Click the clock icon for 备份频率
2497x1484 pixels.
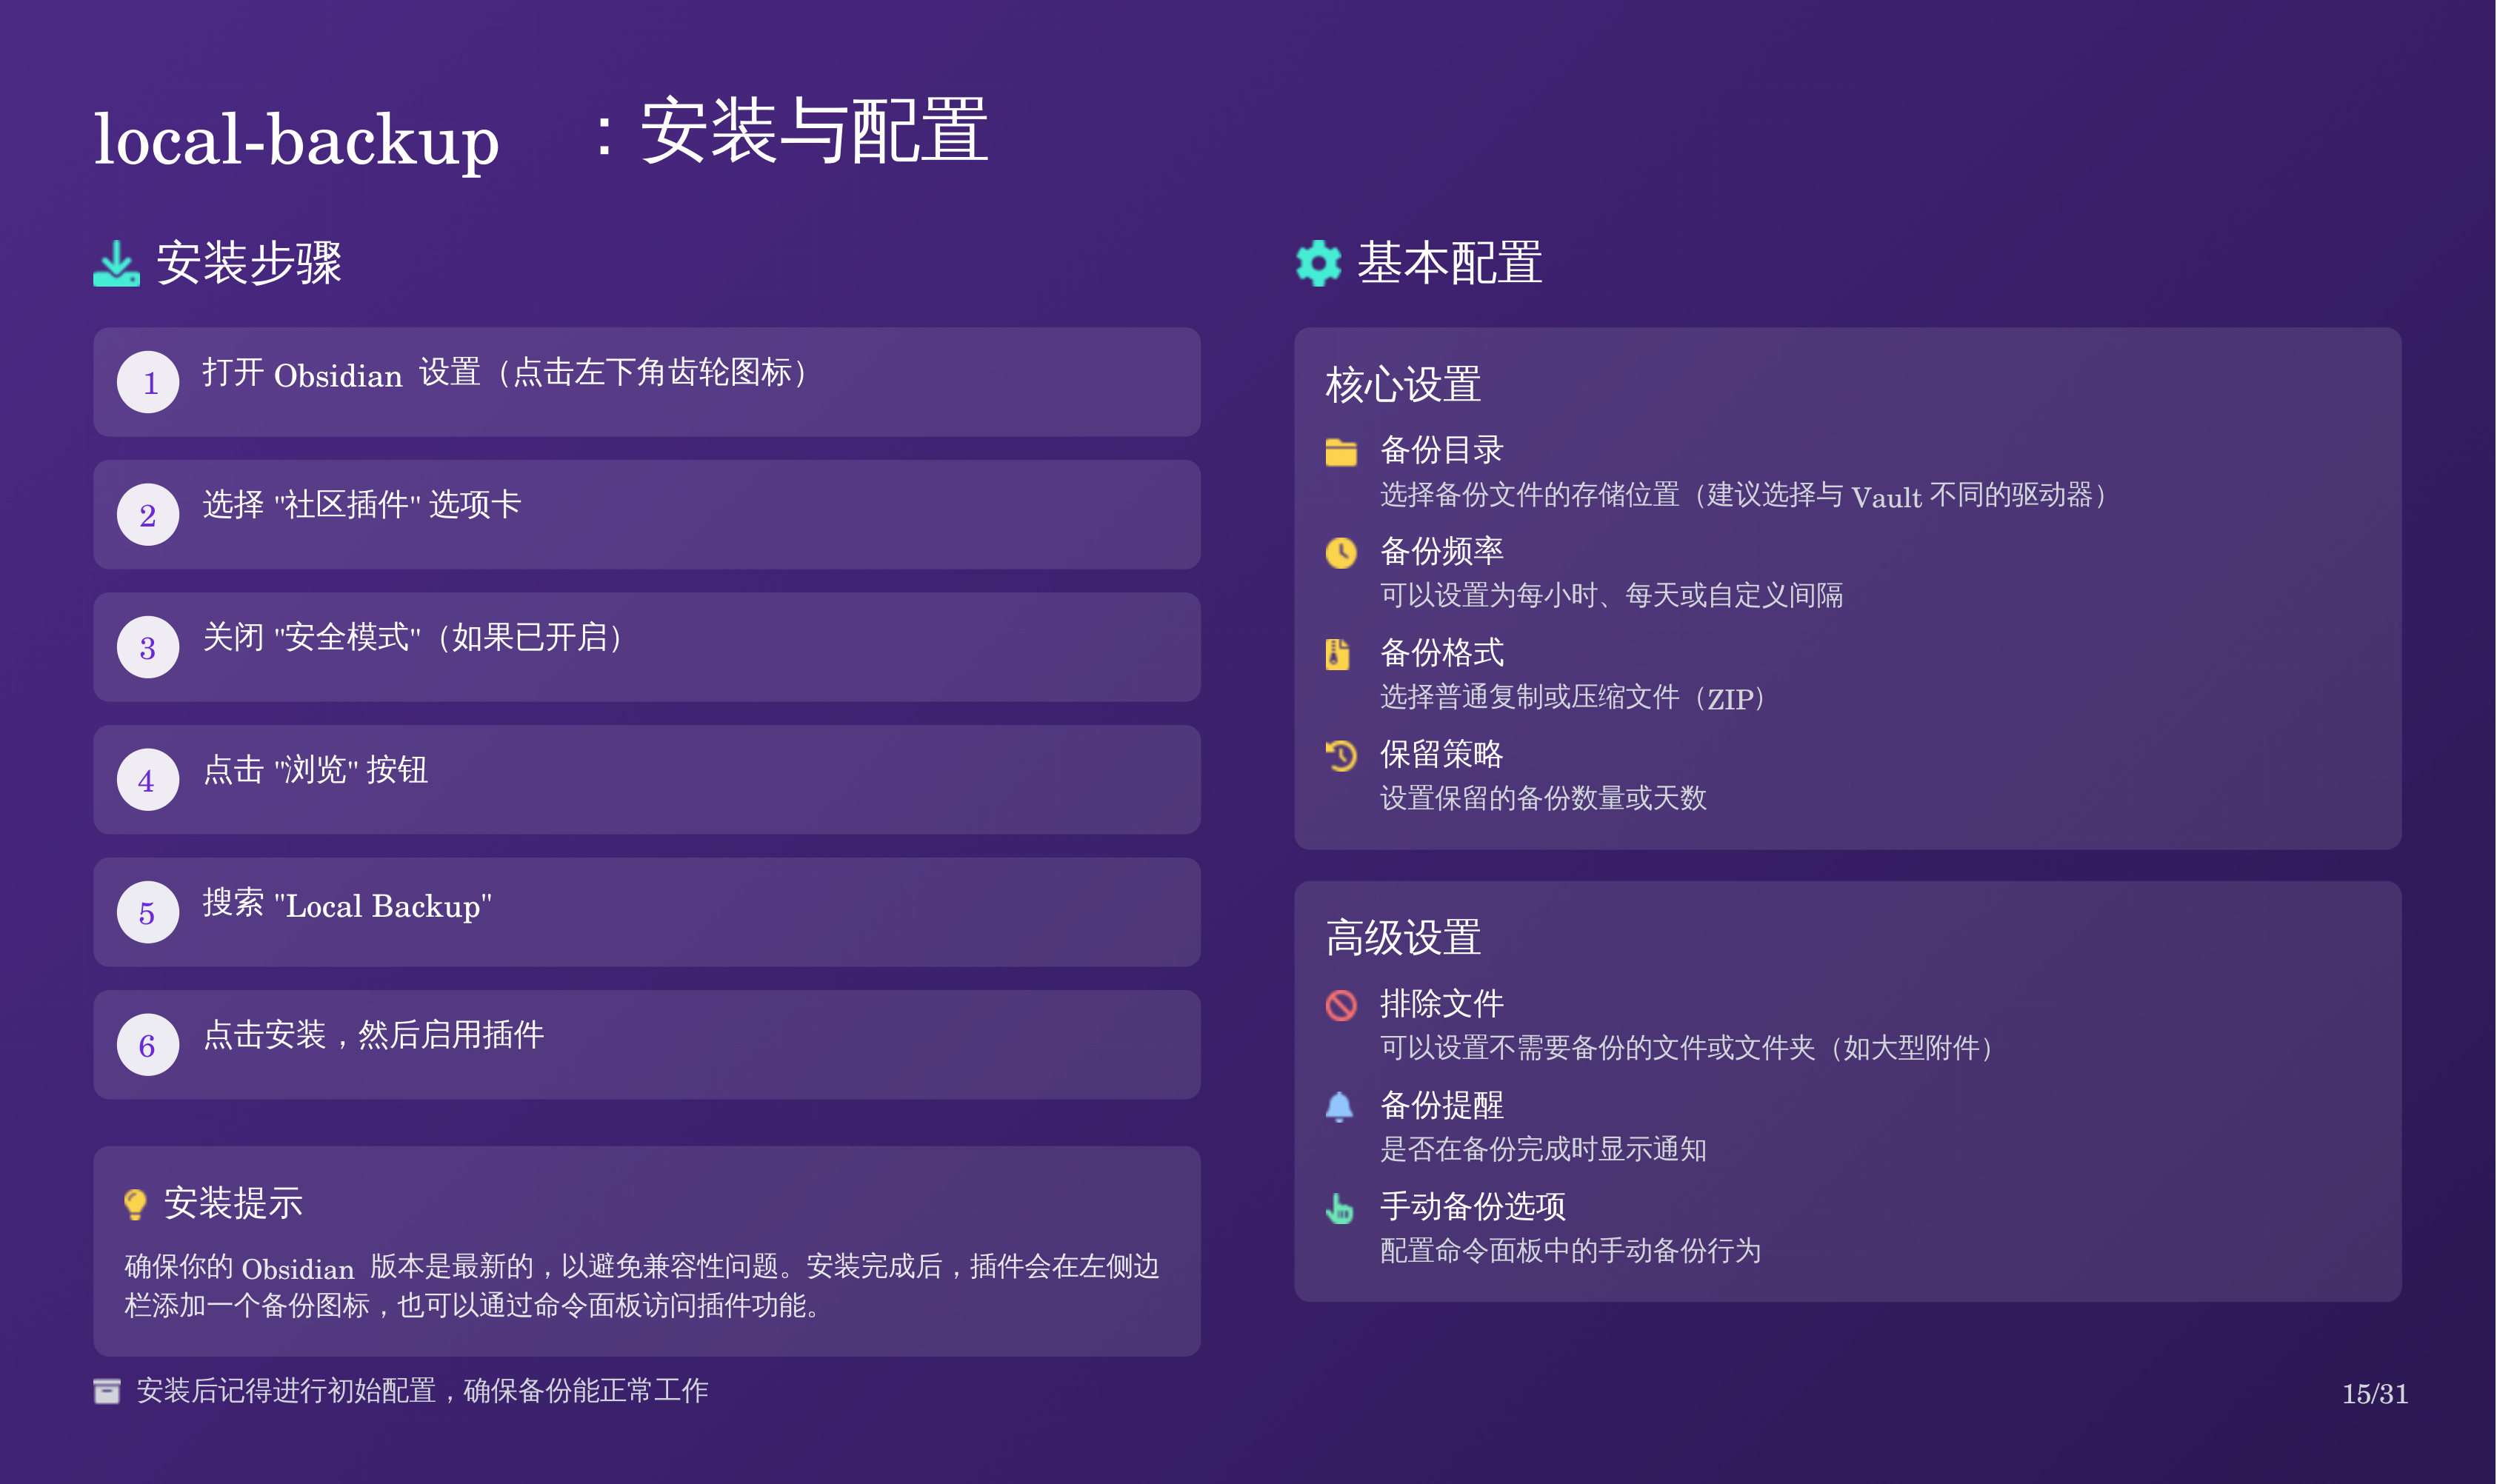1341,553
